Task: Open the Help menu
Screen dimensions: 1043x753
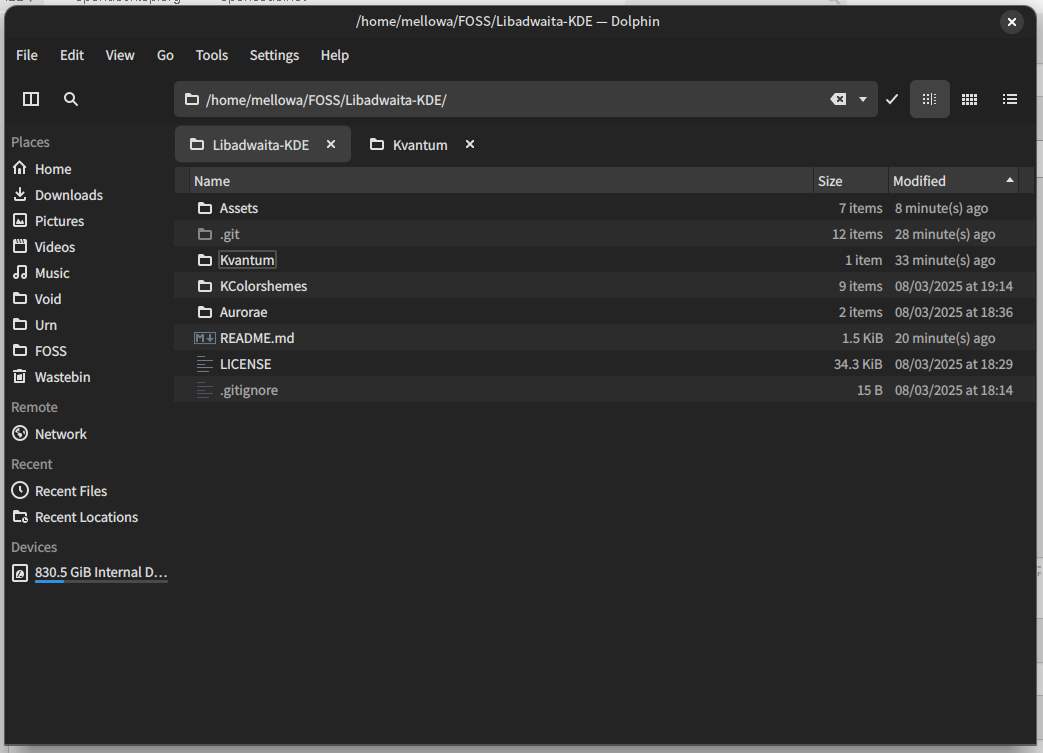Action: click(x=335, y=55)
